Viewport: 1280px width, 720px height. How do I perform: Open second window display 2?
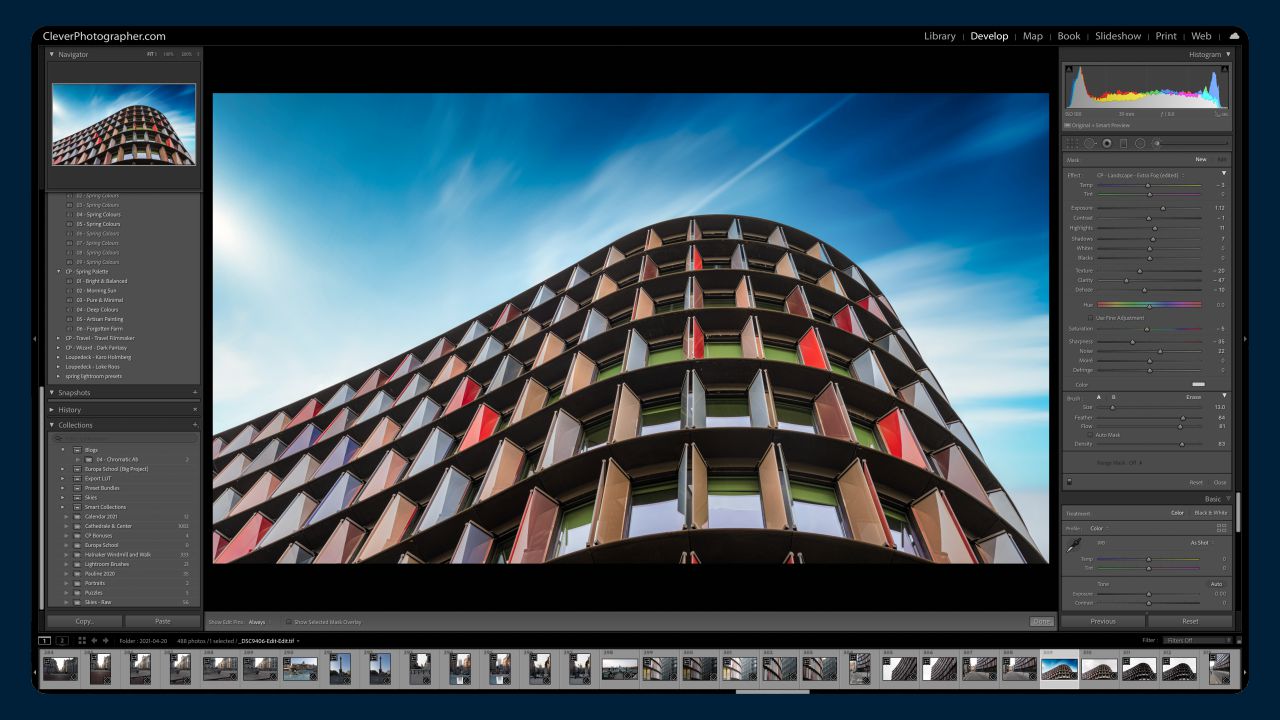click(x=62, y=640)
